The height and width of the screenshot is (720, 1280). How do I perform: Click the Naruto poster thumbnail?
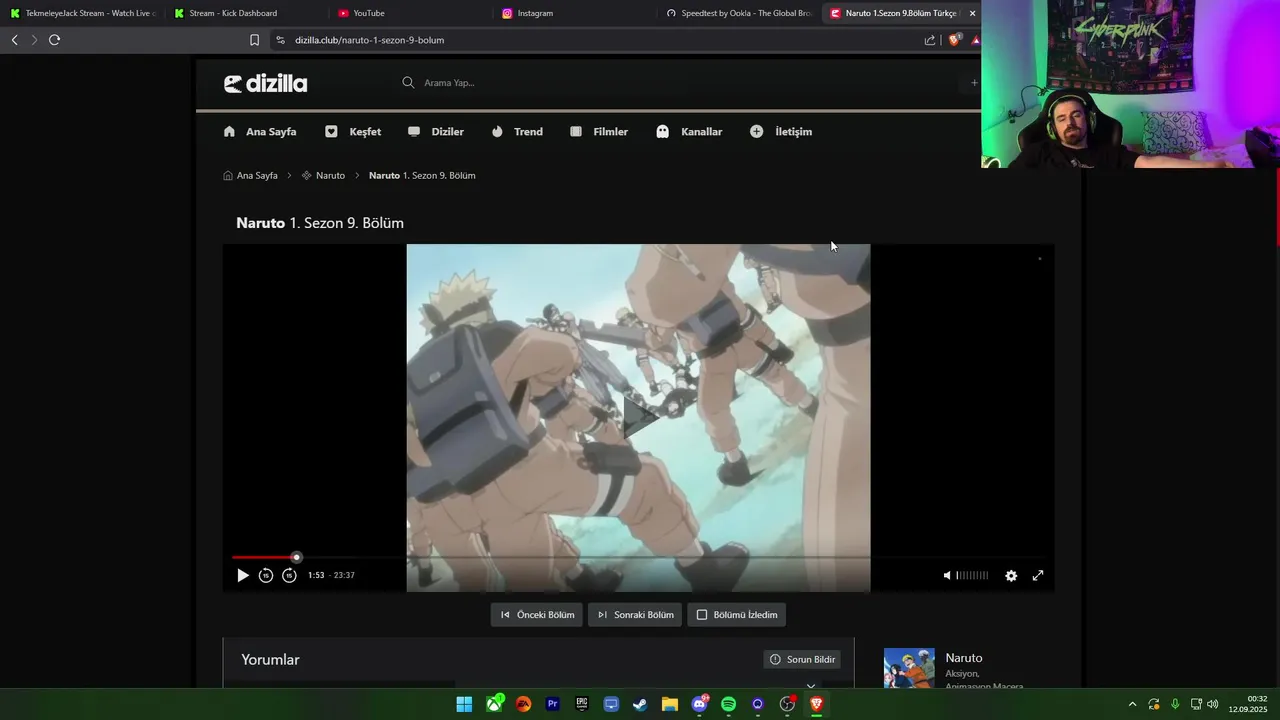(x=909, y=668)
